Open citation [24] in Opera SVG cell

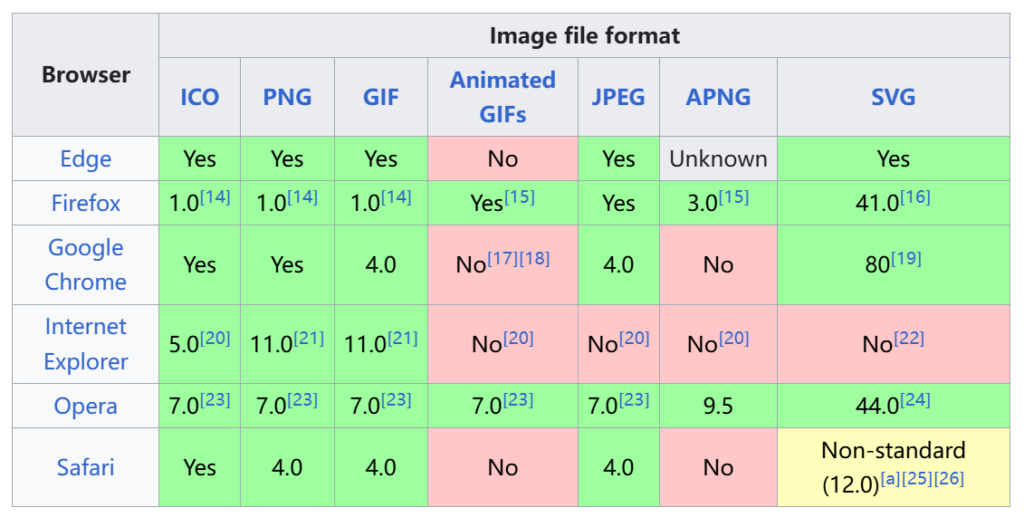pyautogui.click(x=915, y=400)
